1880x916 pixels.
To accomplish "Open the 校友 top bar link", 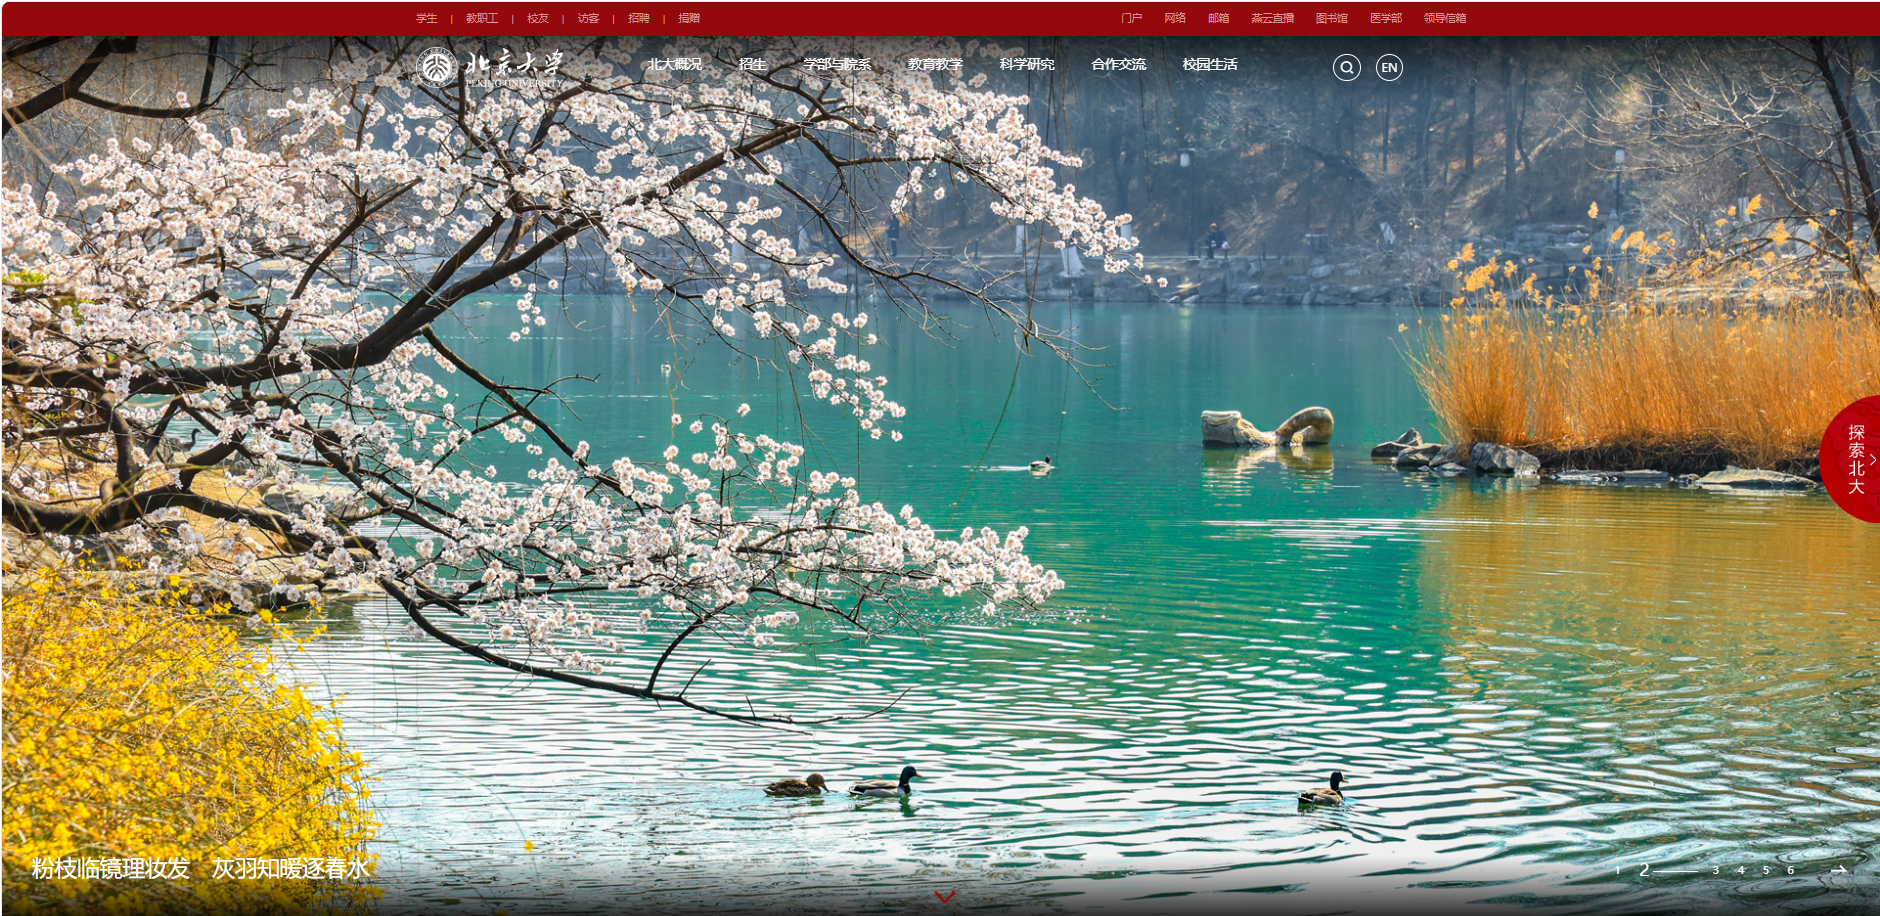I will click(538, 18).
